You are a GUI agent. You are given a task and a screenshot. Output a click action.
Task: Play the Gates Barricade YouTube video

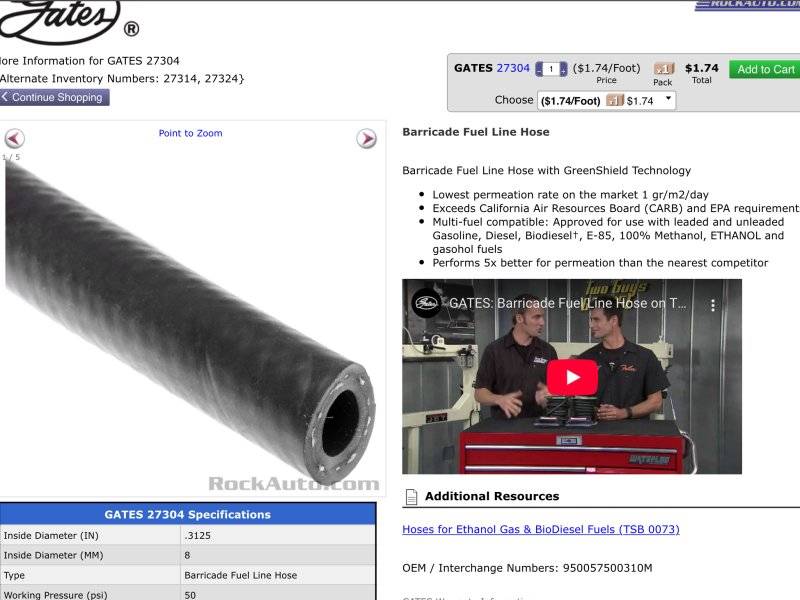click(x=572, y=377)
